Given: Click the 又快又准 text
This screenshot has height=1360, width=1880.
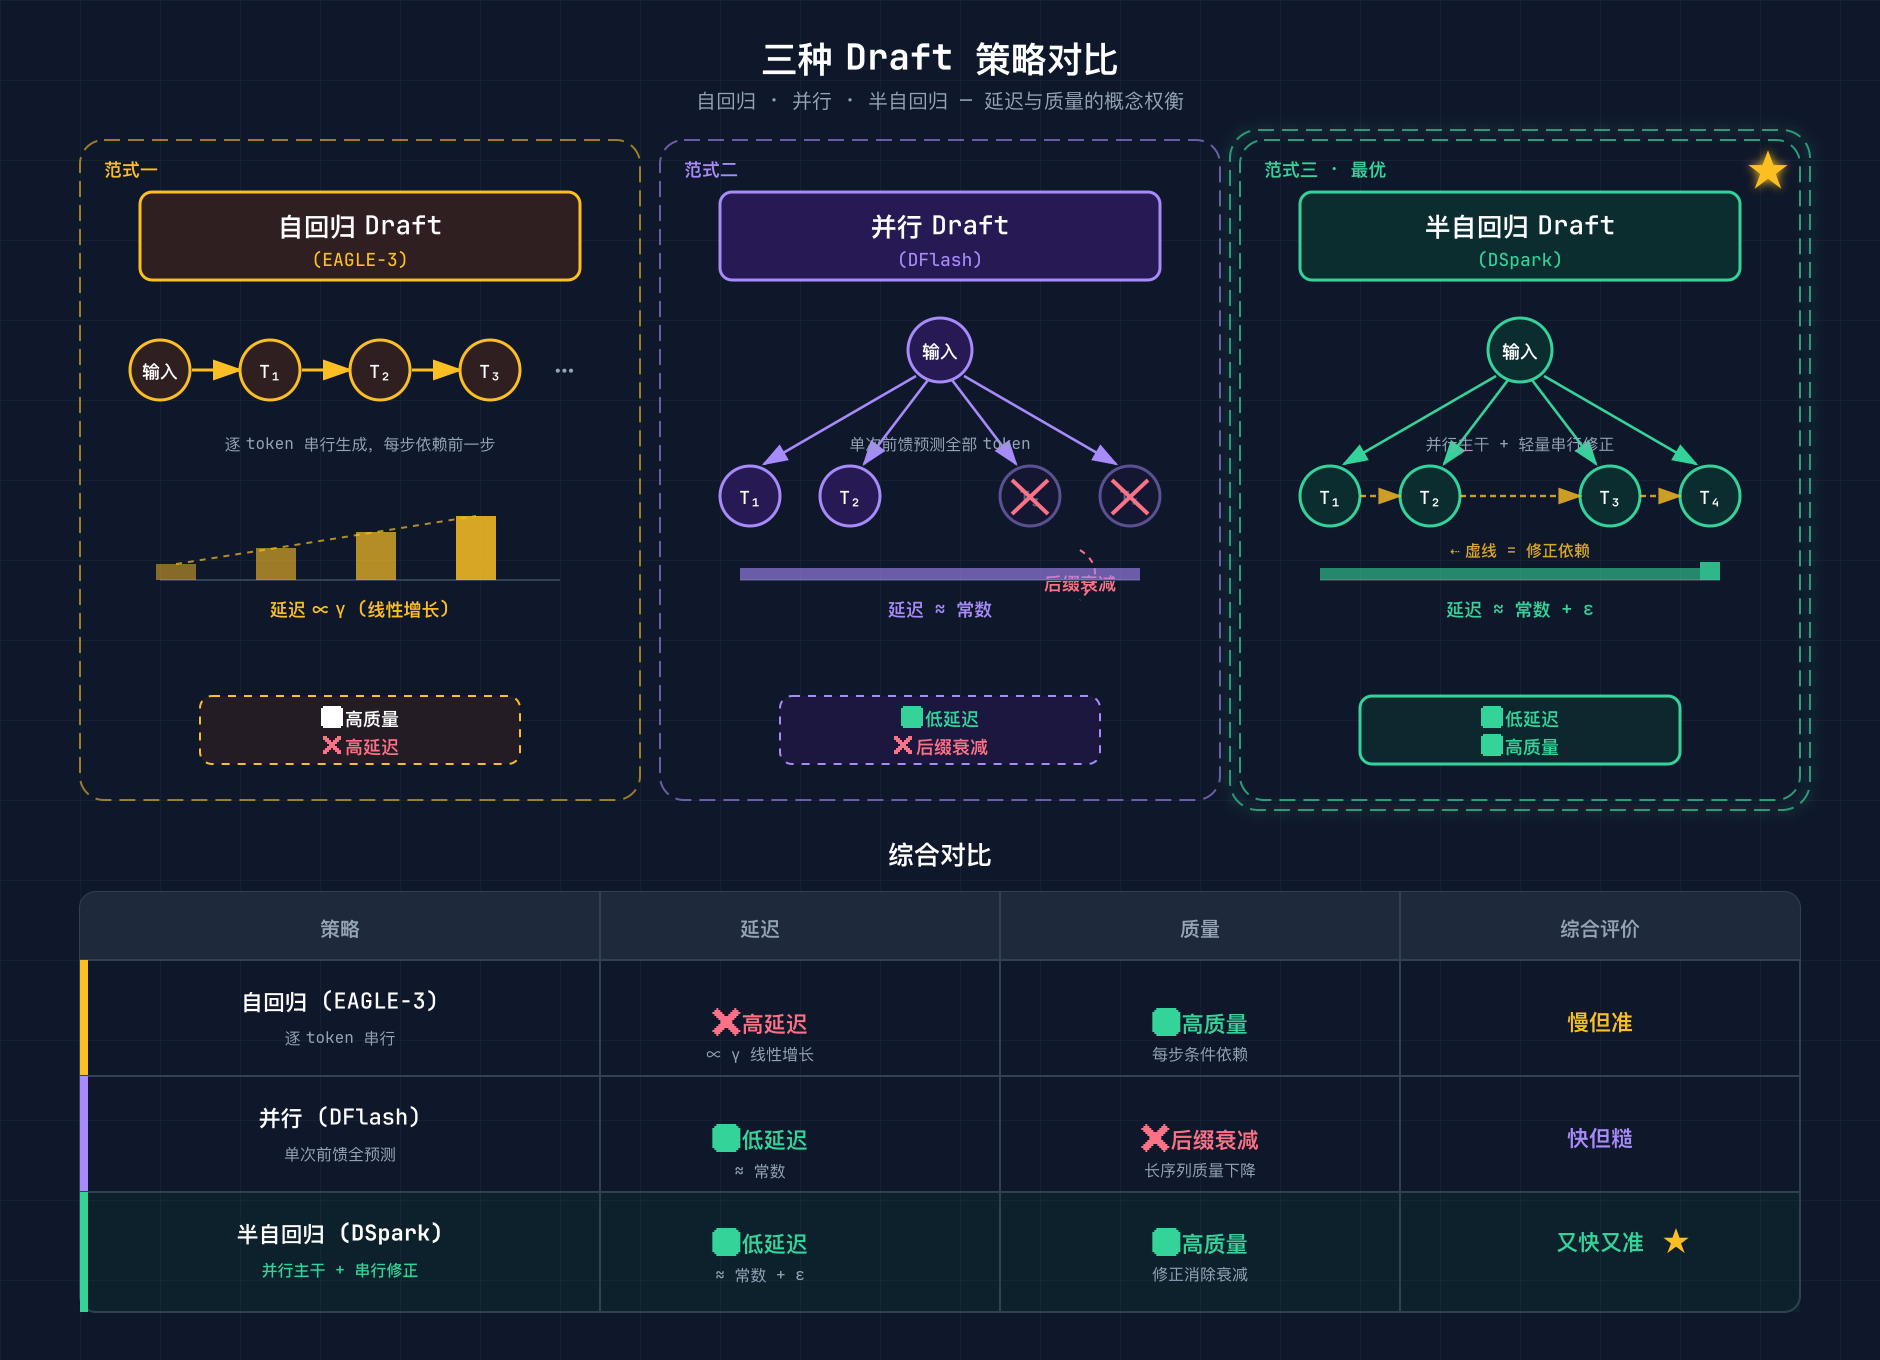Looking at the screenshot, I should pos(1600,1242).
